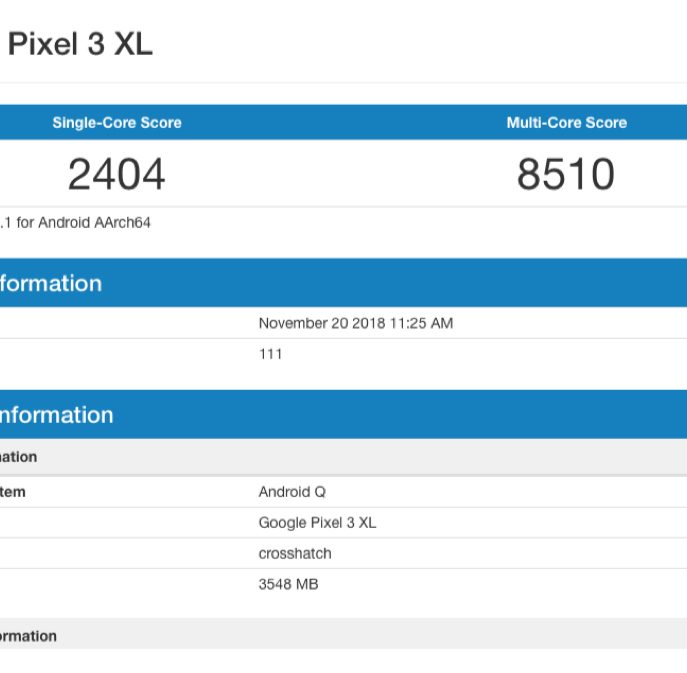The height and width of the screenshot is (673, 687).
Task: Click the bold row label beside Android Q
Action: pyautogui.click(x=13, y=492)
